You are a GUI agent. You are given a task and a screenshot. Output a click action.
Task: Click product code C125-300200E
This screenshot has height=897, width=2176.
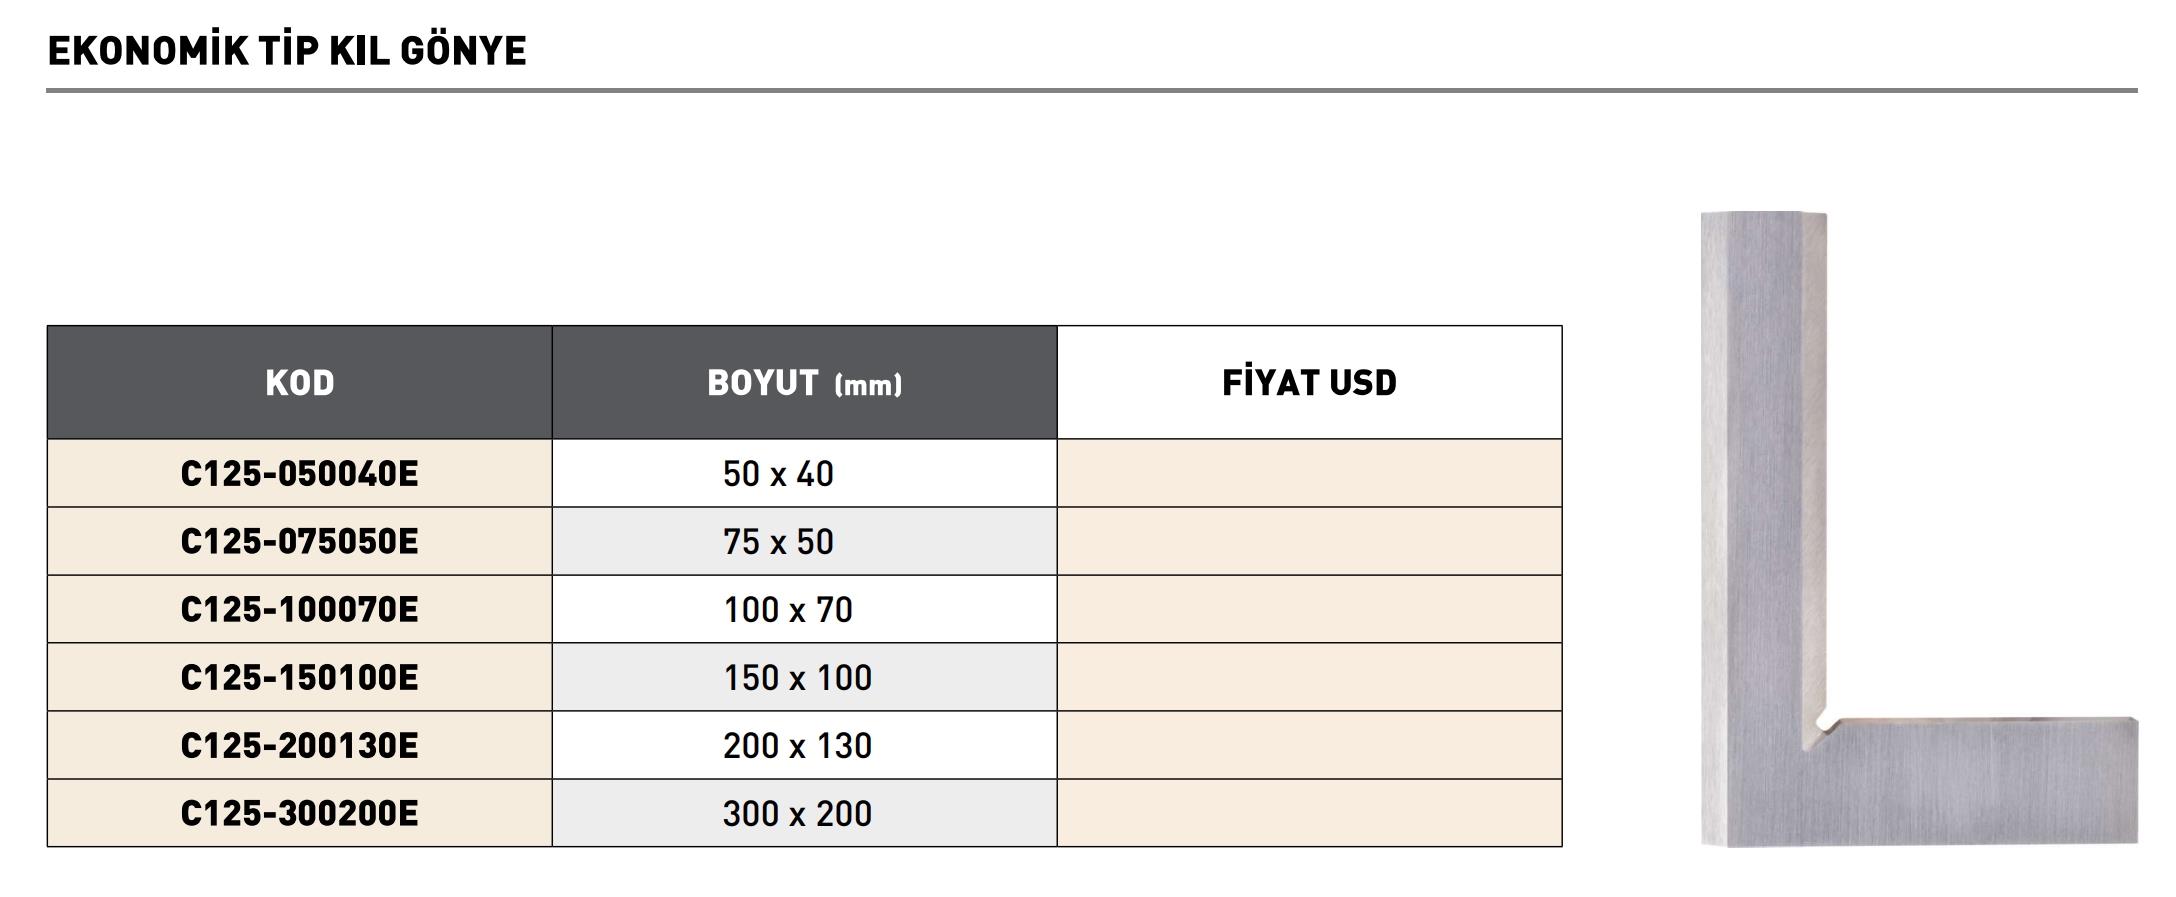click(300, 813)
